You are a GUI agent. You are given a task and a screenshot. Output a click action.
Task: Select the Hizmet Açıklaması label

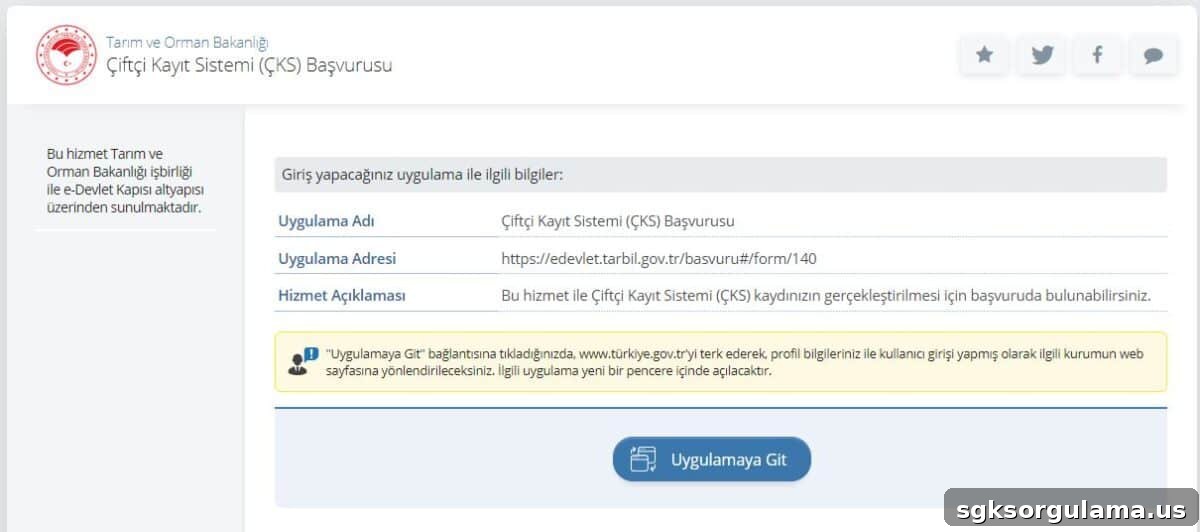342,296
